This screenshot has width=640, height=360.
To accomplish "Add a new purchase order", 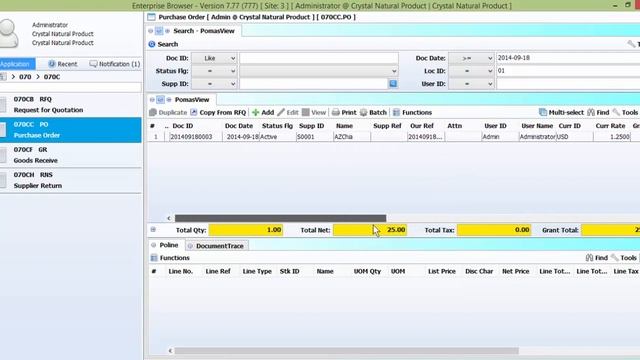I will (263, 112).
